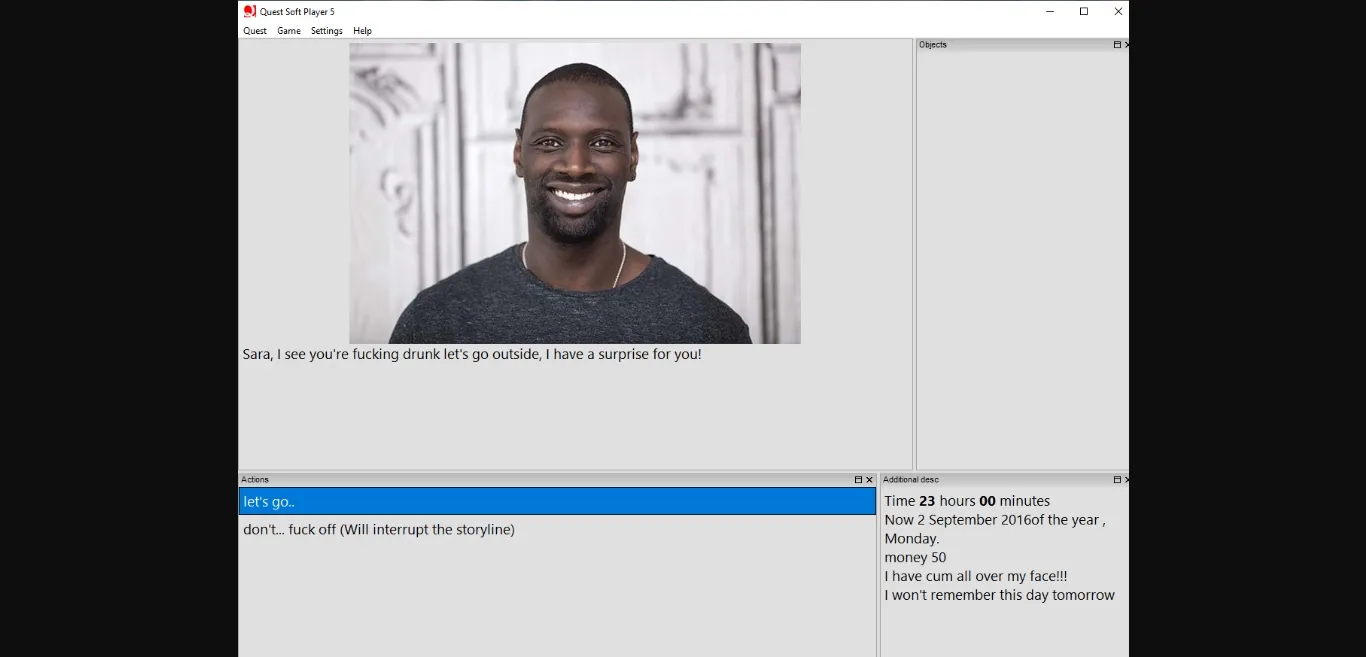Open the Quest menu
Viewport: 1366px width, 657px height.
point(255,31)
